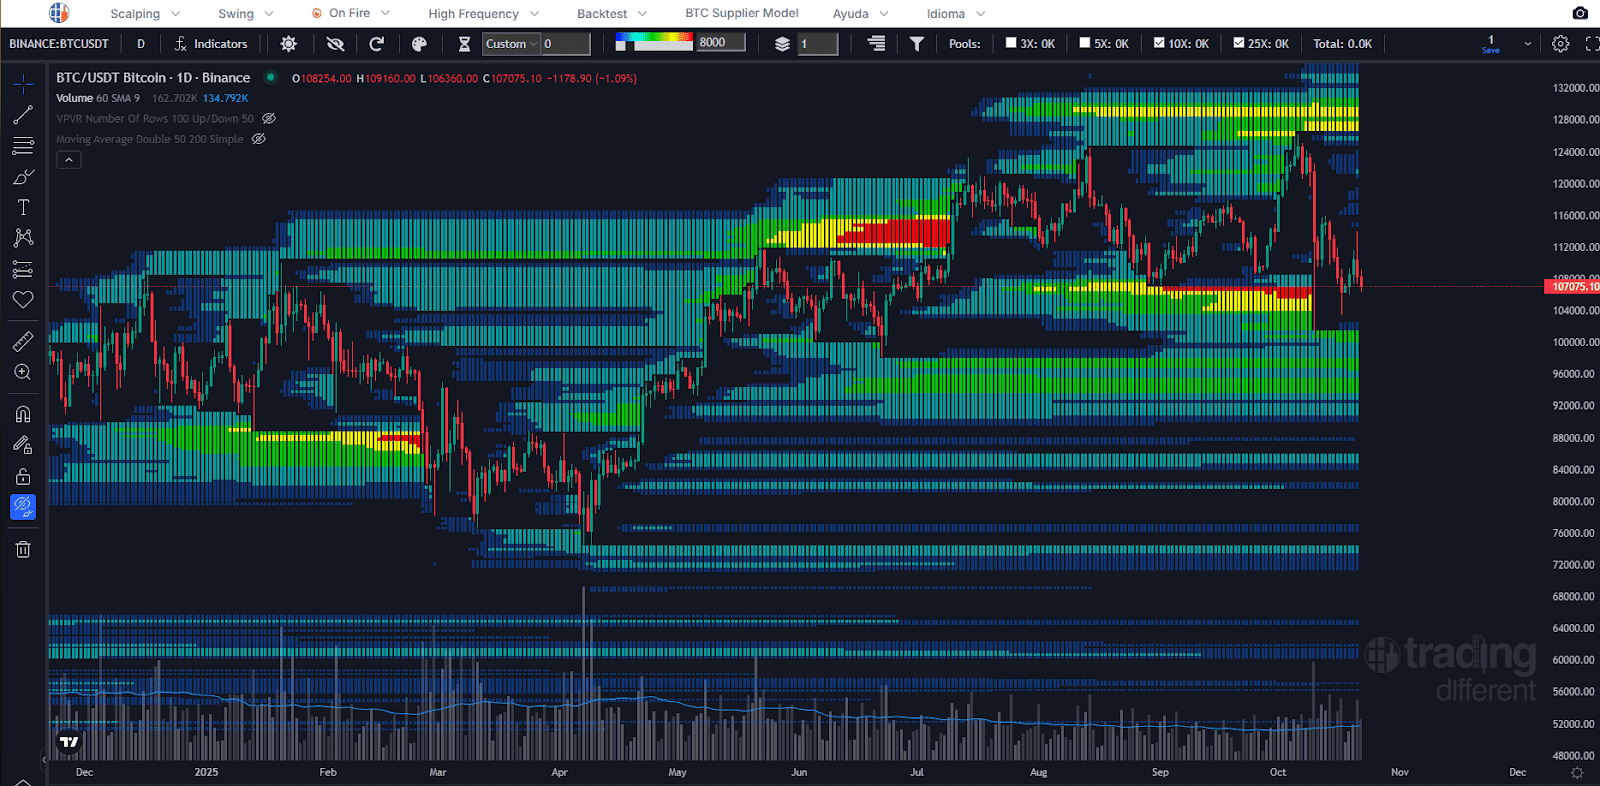Screen dimensions: 1600x786
Task: Expand the layout save dropdown arrow
Action: [x=1527, y=44]
